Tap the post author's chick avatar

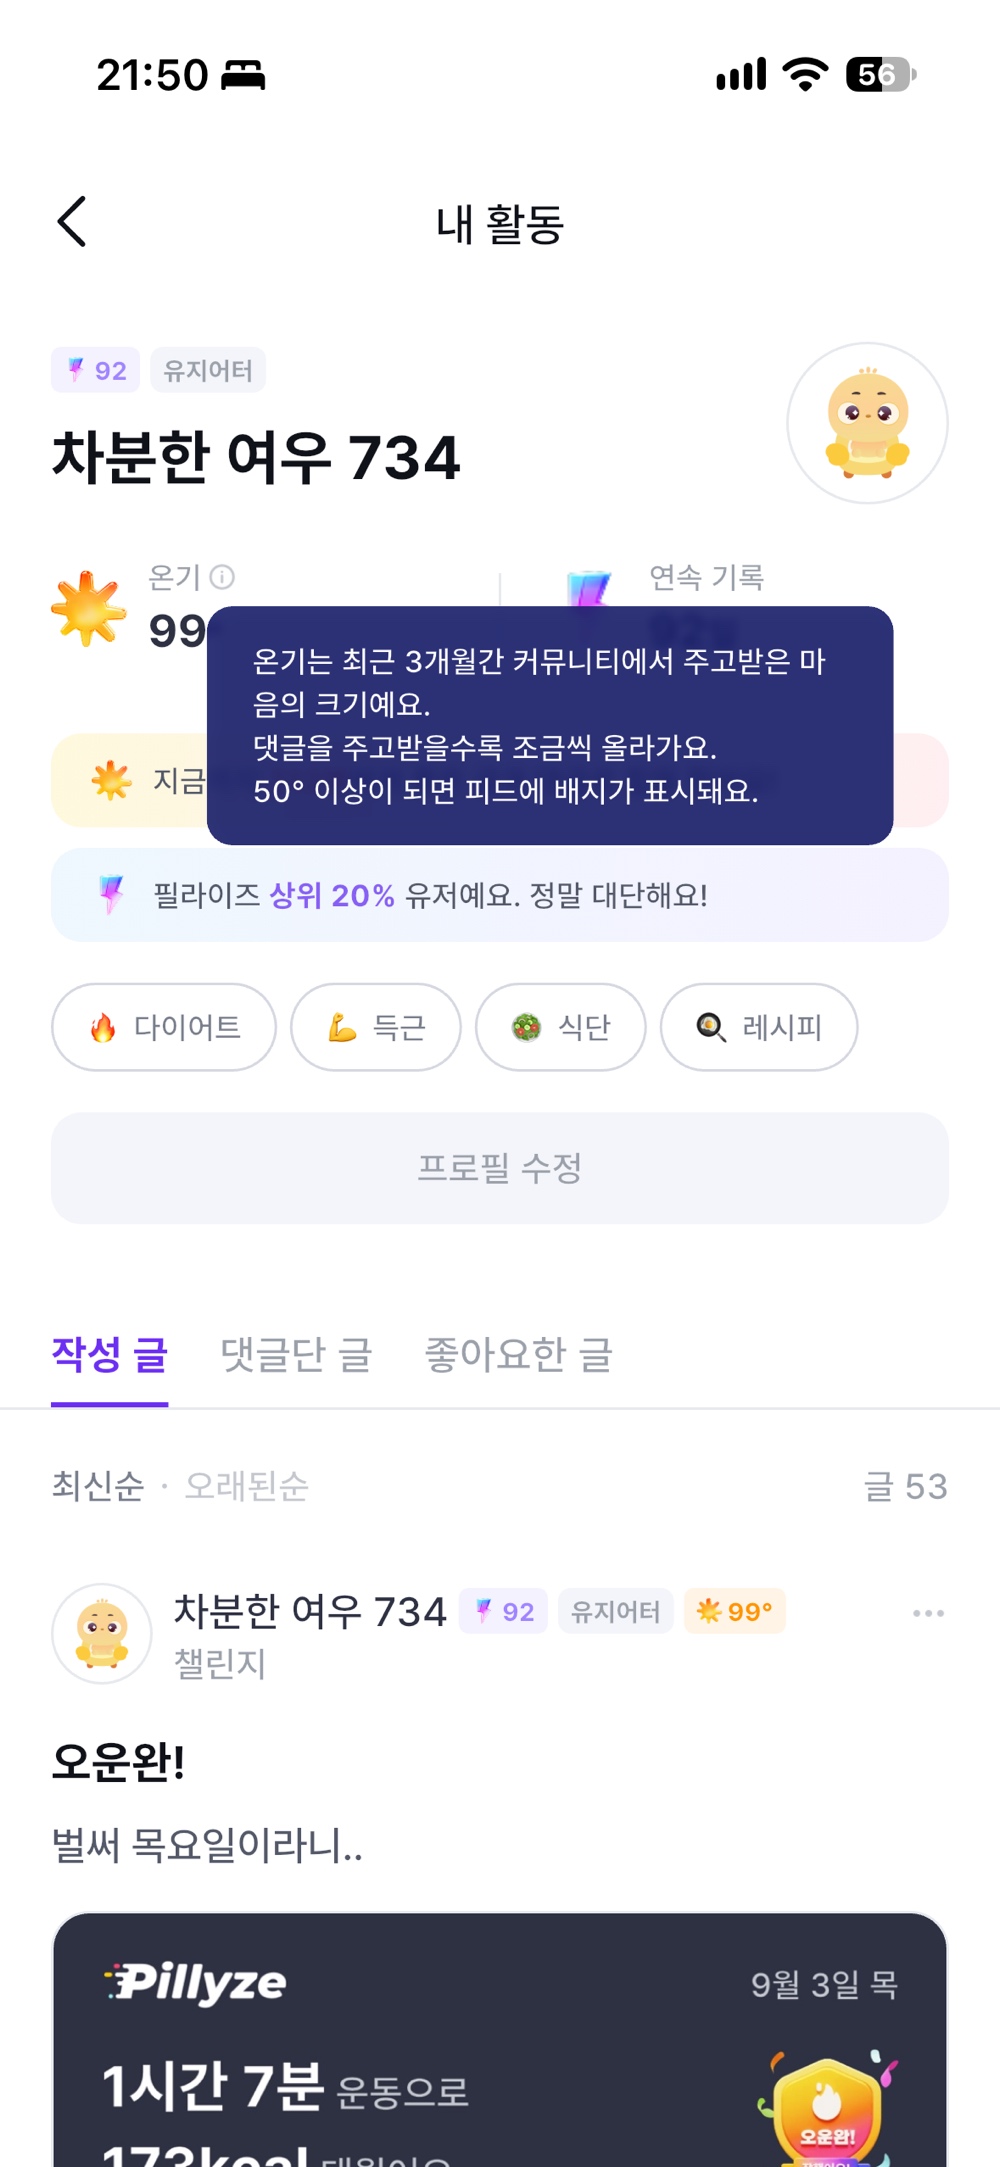pyautogui.click(x=102, y=1633)
